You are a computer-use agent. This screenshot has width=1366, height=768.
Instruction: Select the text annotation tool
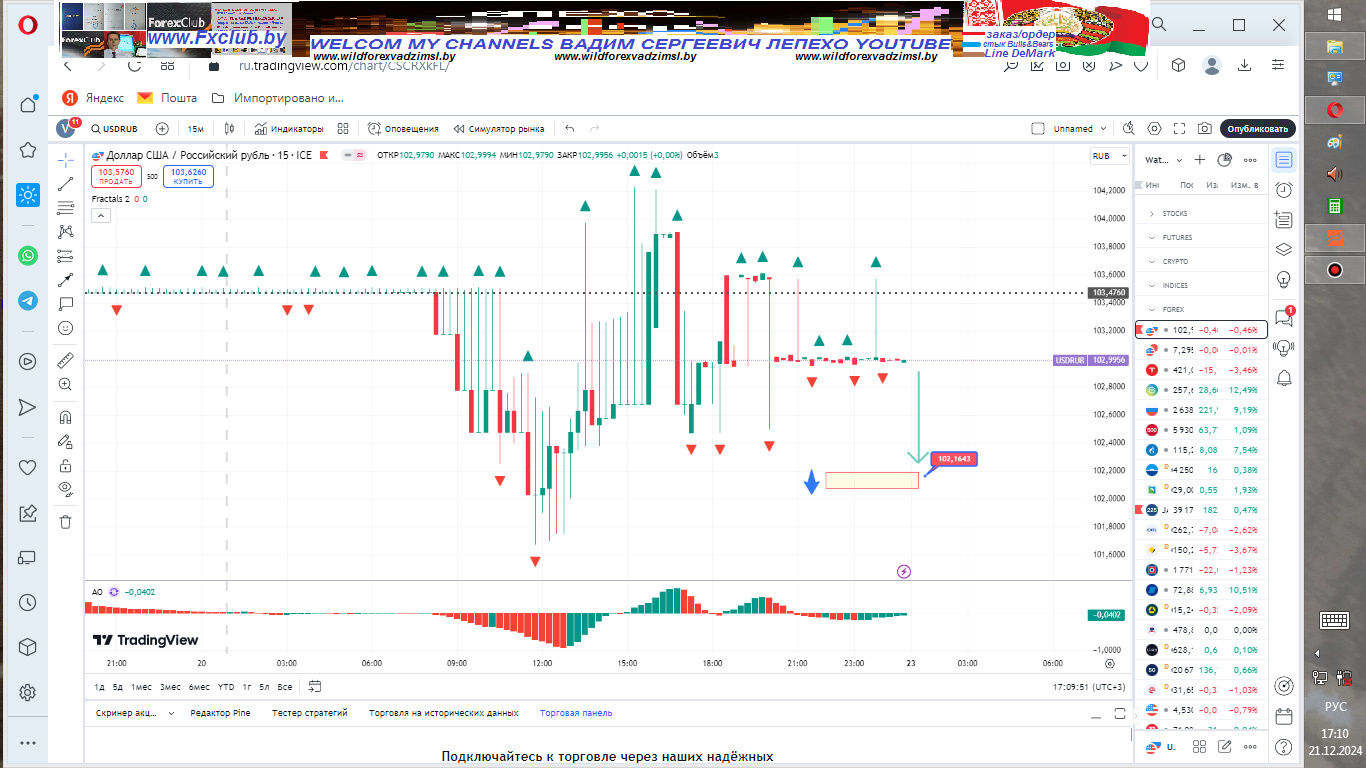click(66, 303)
